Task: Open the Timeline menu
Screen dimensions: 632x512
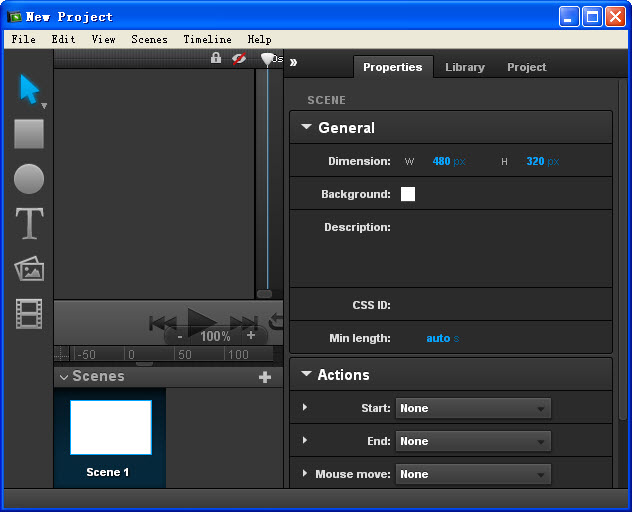Action: point(207,39)
